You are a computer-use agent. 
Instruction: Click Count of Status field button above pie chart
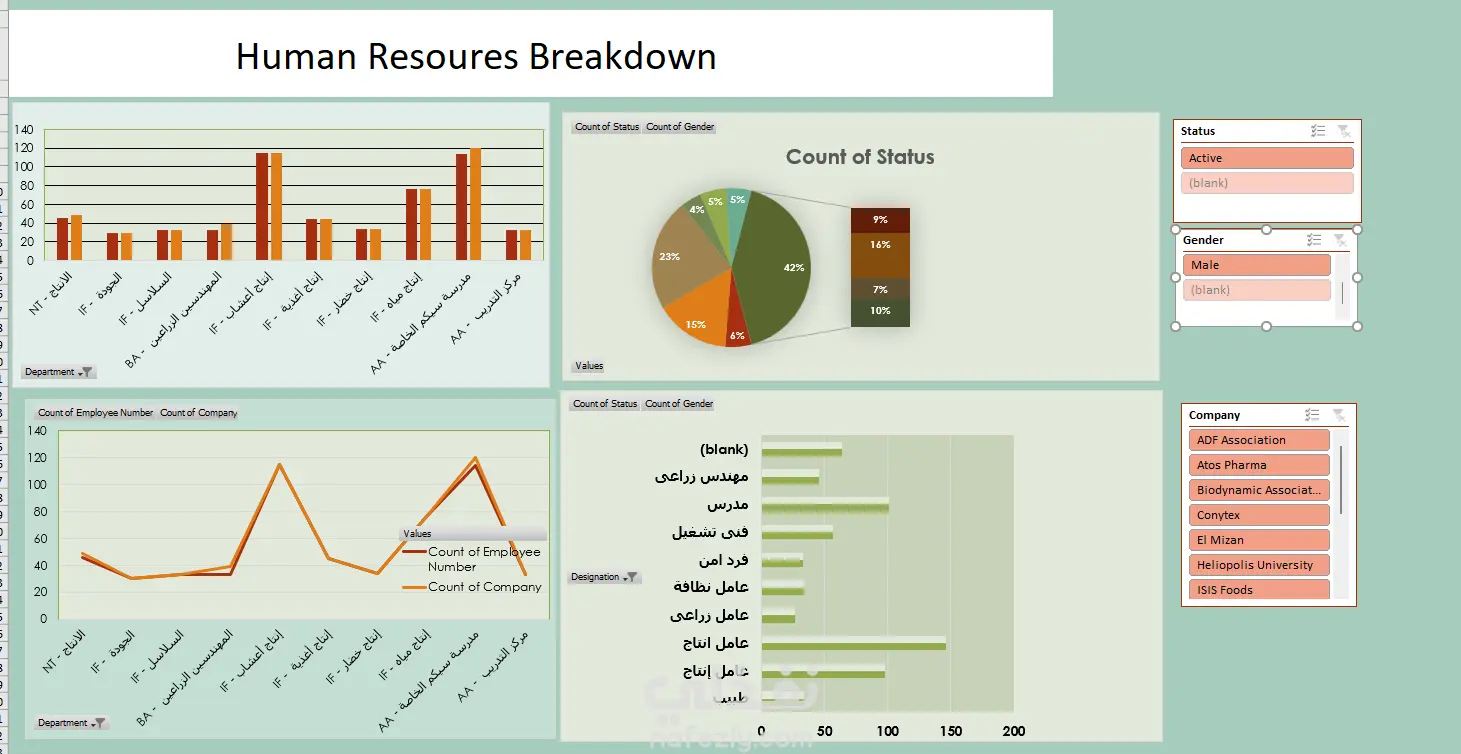click(x=607, y=127)
